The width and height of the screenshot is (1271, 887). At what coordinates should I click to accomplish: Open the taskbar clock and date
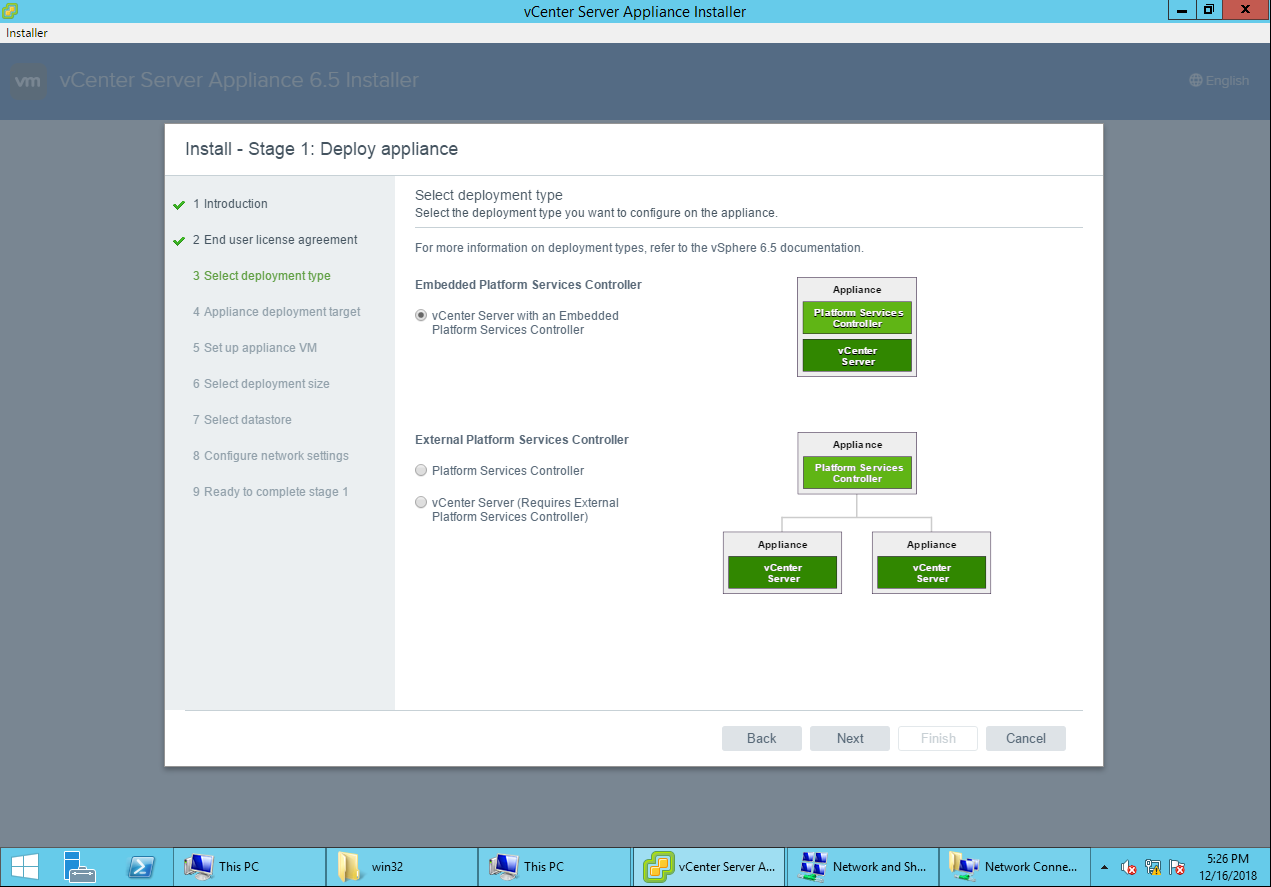pos(1227,866)
